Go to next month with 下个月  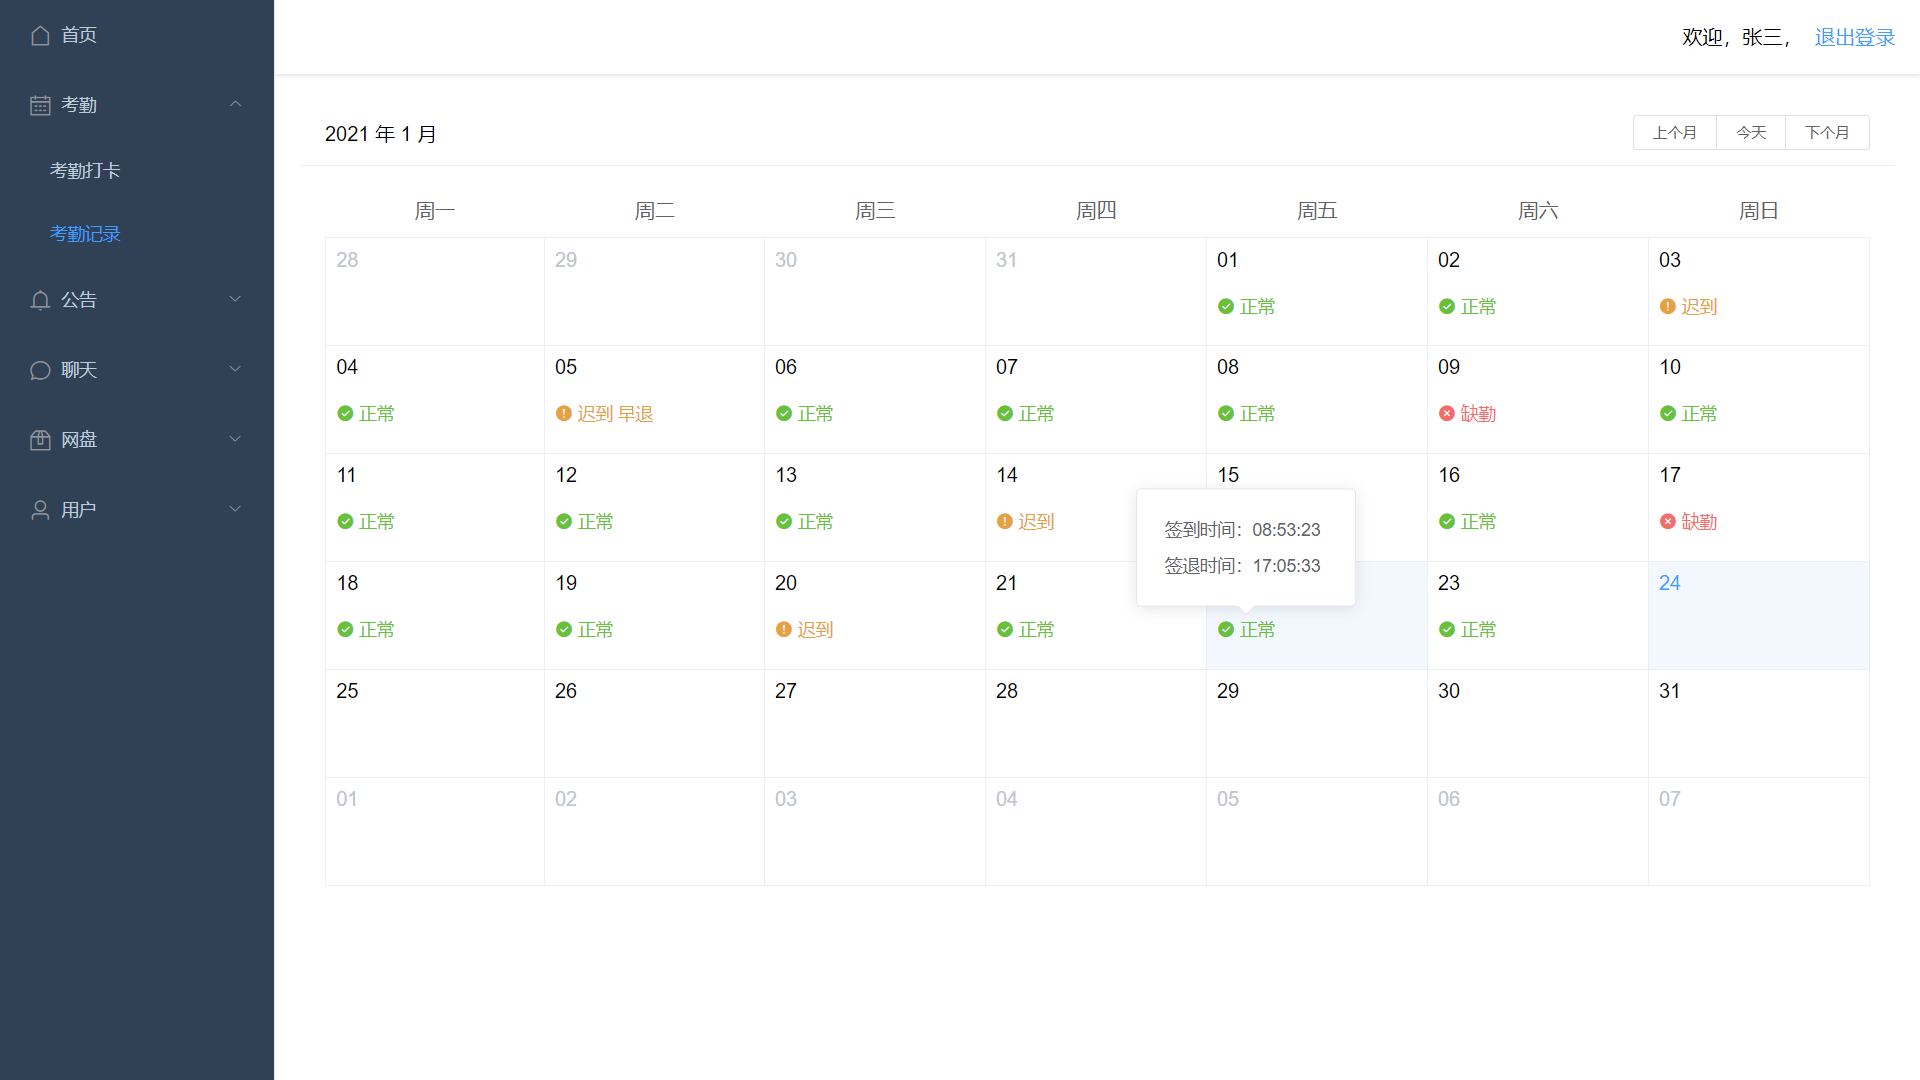click(1827, 133)
